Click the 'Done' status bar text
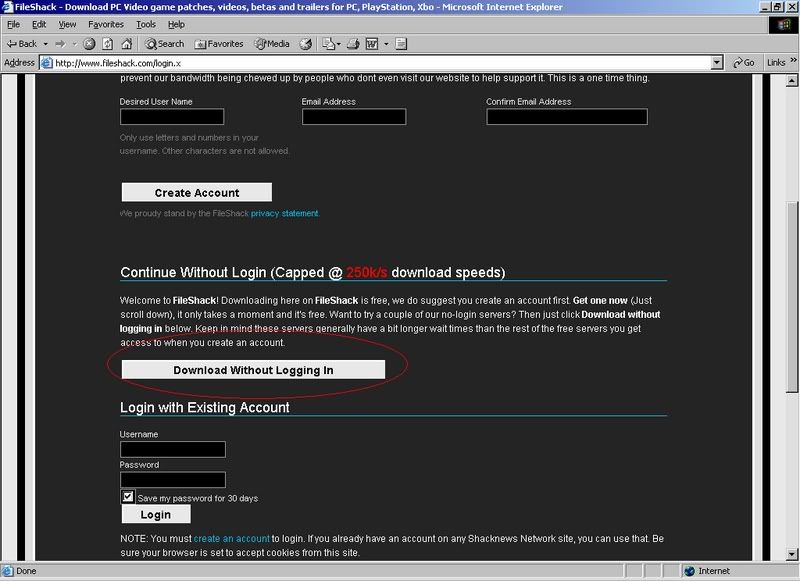 [x=26, y=571]
